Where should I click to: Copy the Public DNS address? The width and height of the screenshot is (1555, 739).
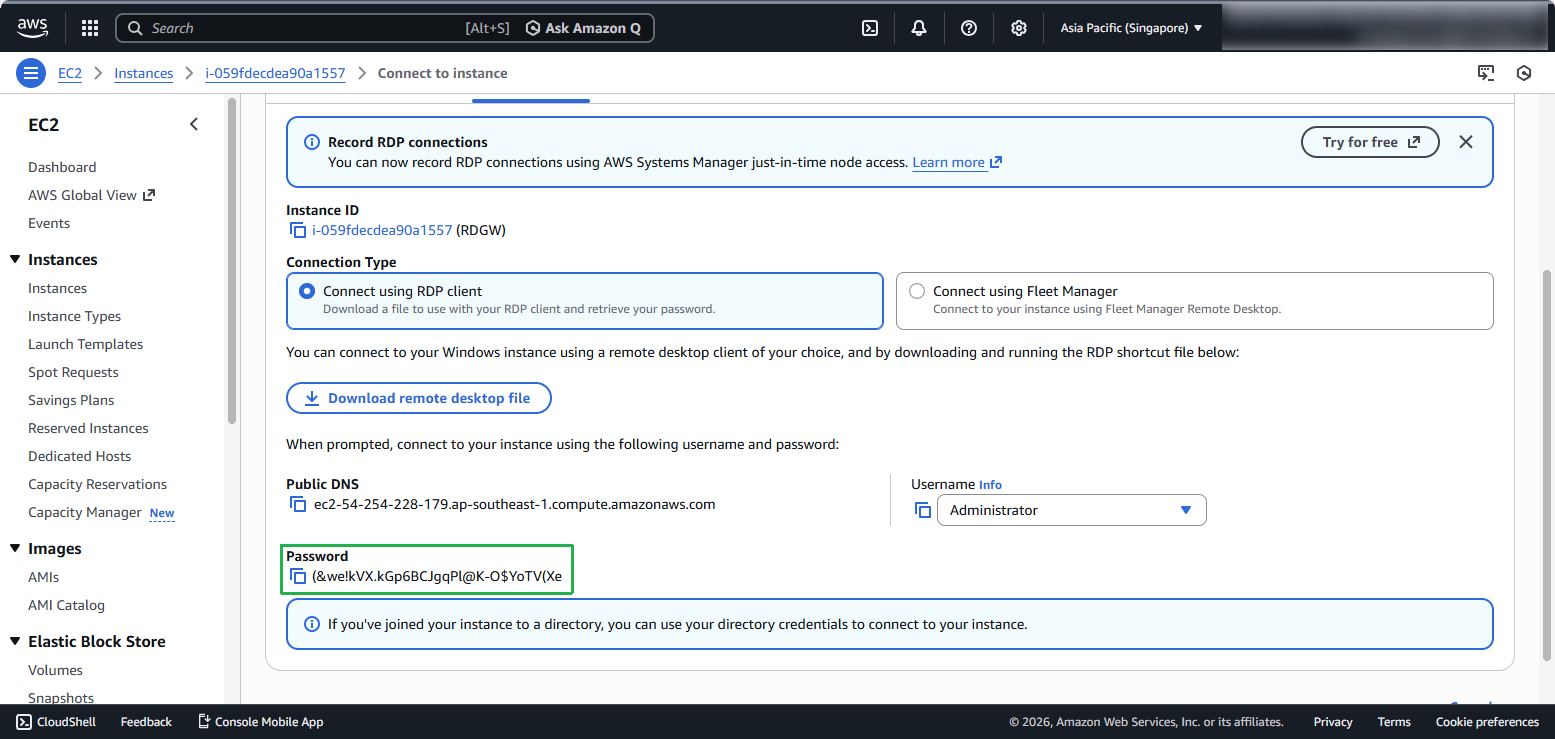(298, 505)
